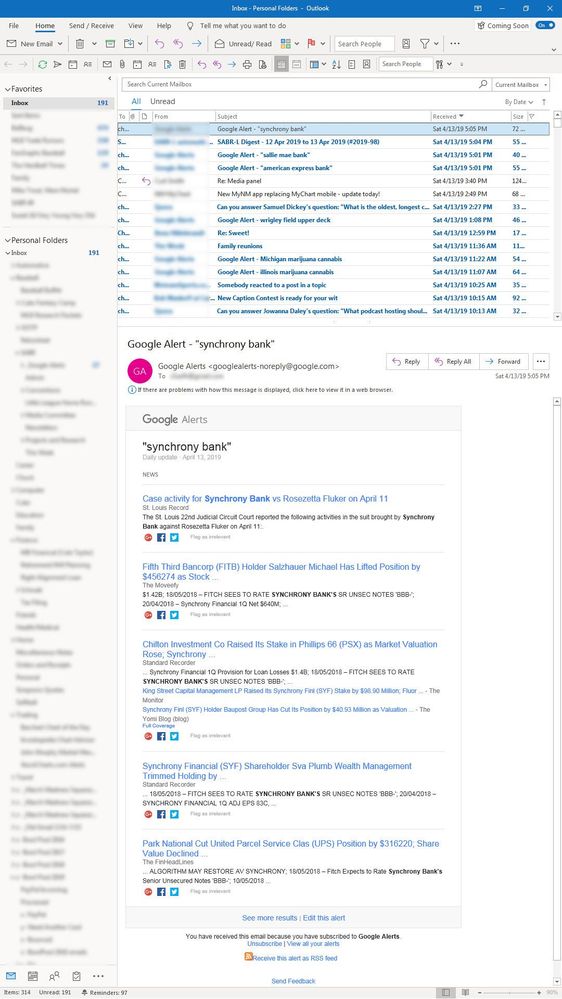This screenshot has height=999, width=562.
Task: Open the Family reunions email
Action: [333, 246]
